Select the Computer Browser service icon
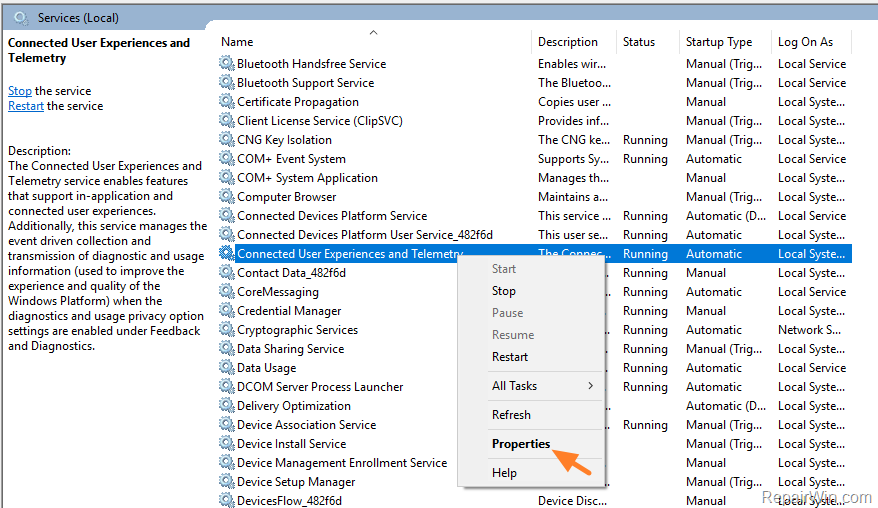878x508 pixels. [x=227, y=197]
